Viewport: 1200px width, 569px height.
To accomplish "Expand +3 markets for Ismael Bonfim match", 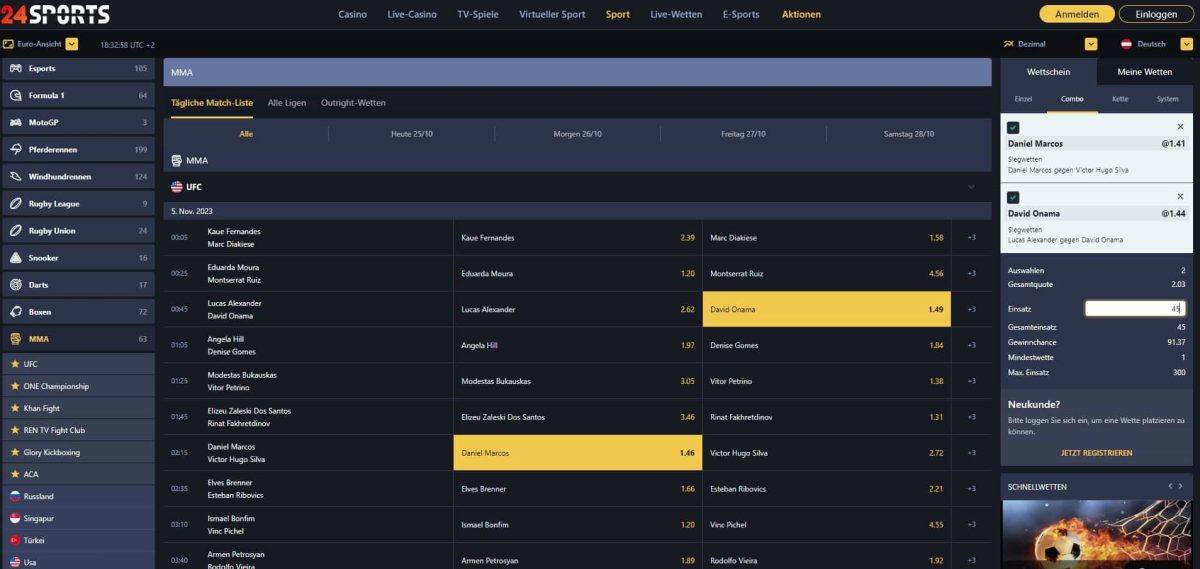I will (971, 525).
